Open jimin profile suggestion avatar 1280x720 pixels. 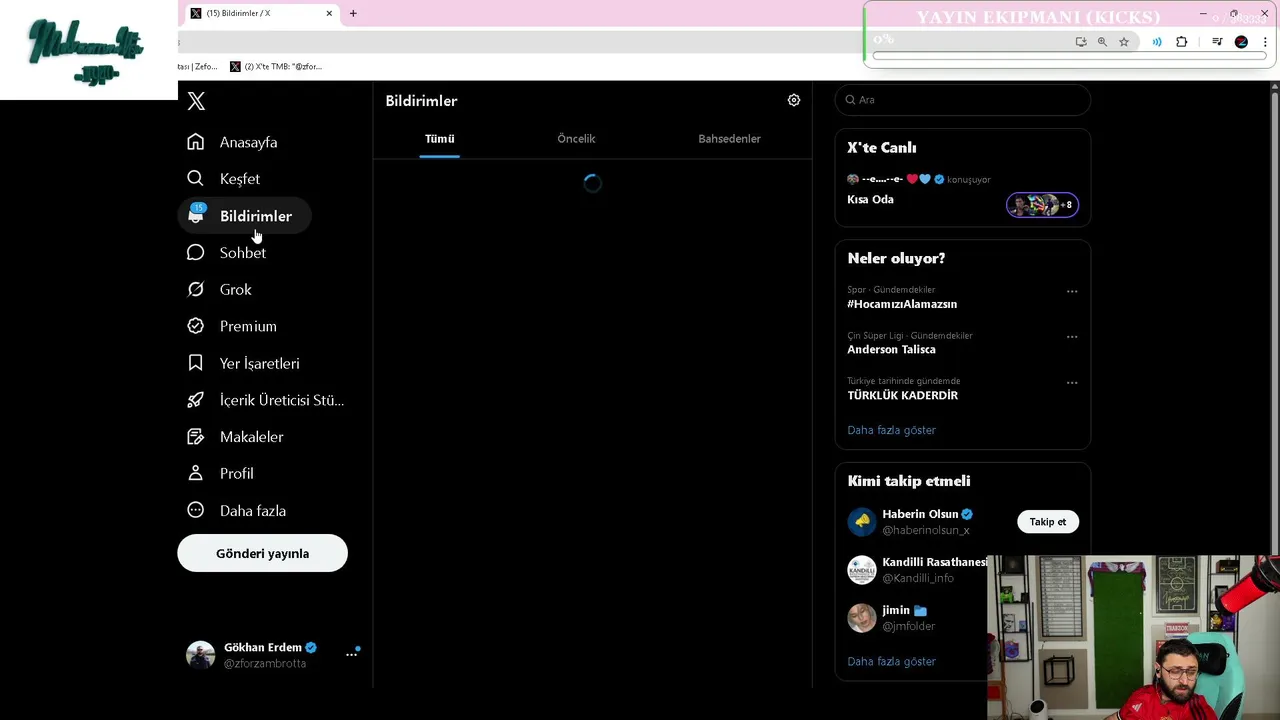pyautogui.click(x=862, y=618)
